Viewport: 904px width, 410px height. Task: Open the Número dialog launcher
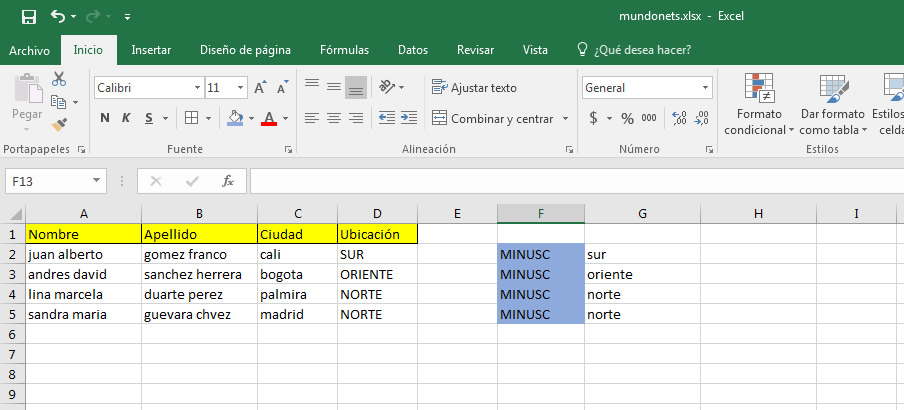pos(709,150)
